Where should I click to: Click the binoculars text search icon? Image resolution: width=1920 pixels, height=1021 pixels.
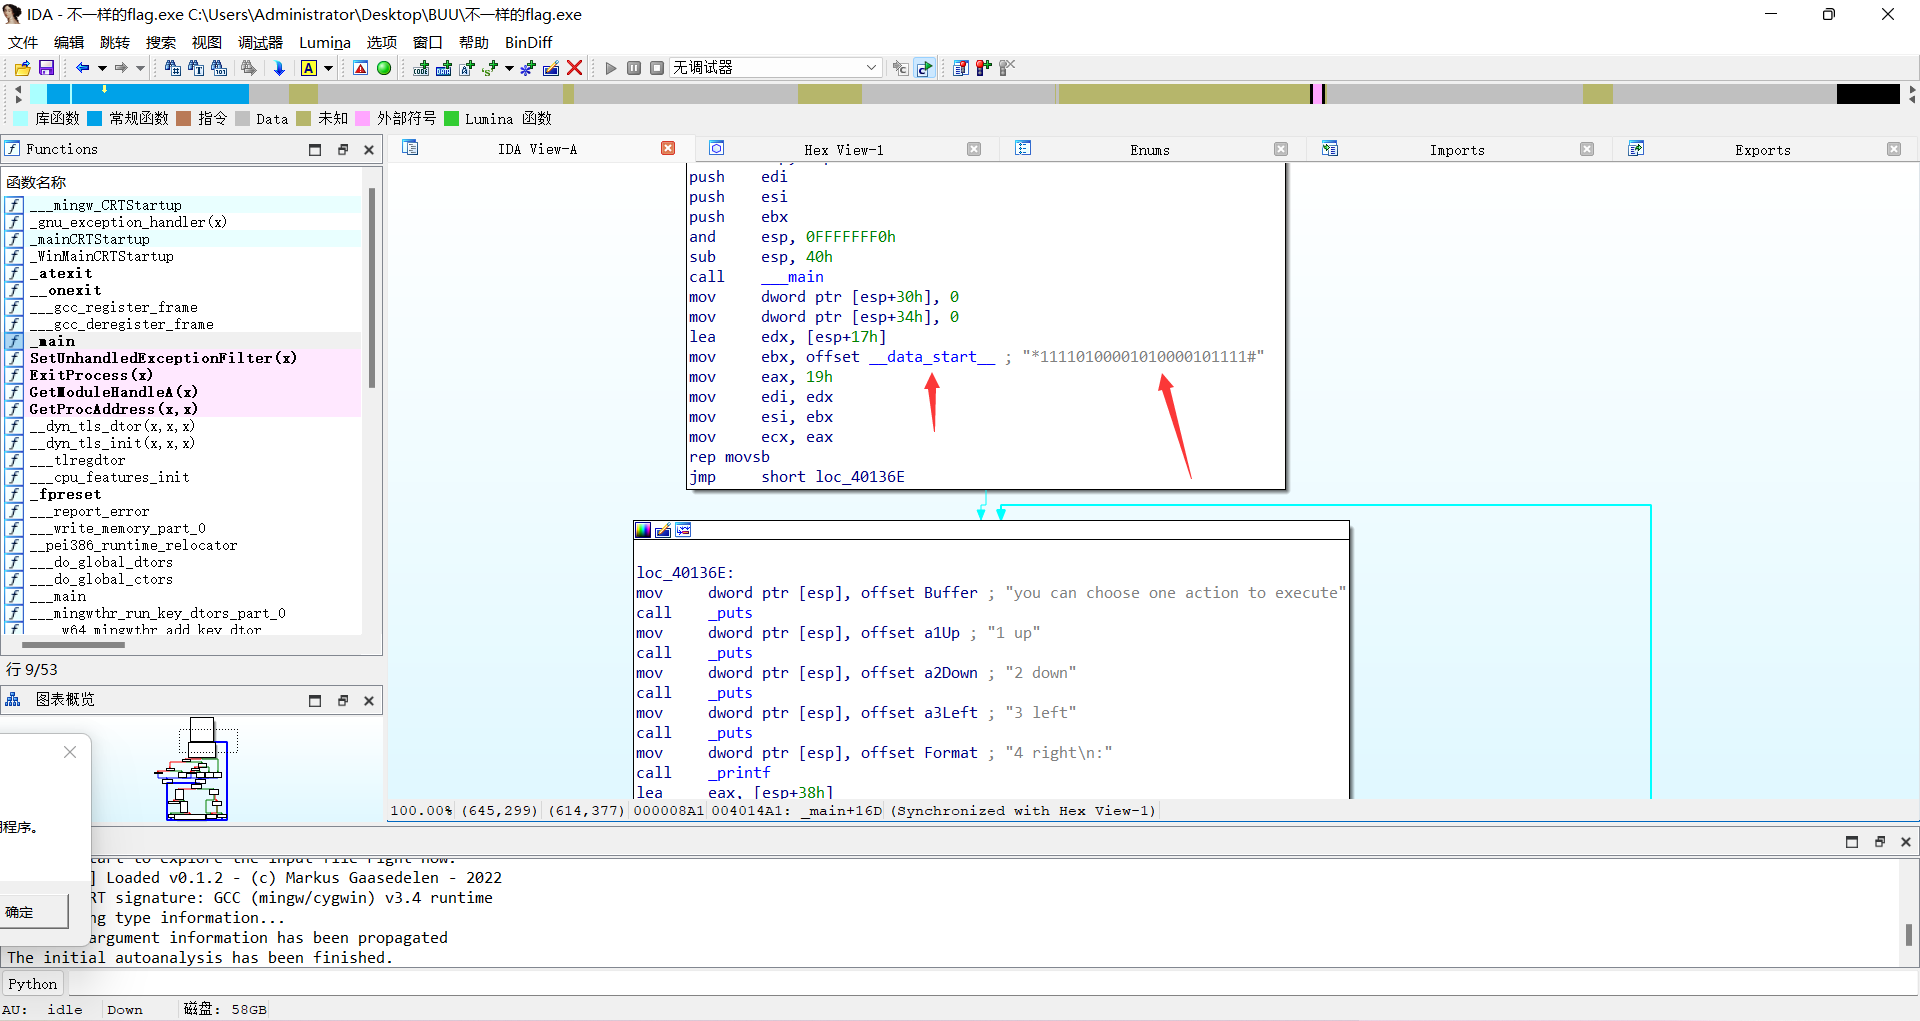(196, 68)
